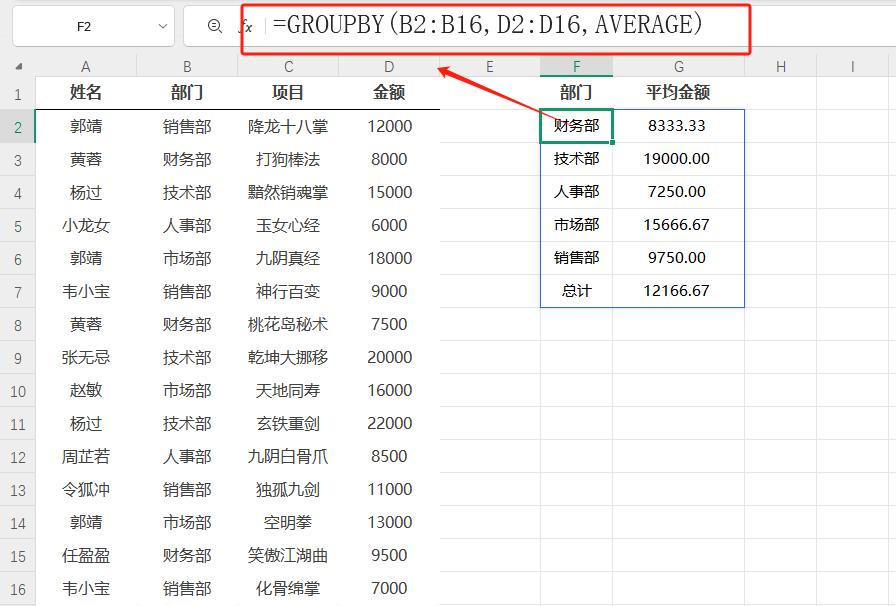Click the cell with 7250.00

tap(678, 192)
